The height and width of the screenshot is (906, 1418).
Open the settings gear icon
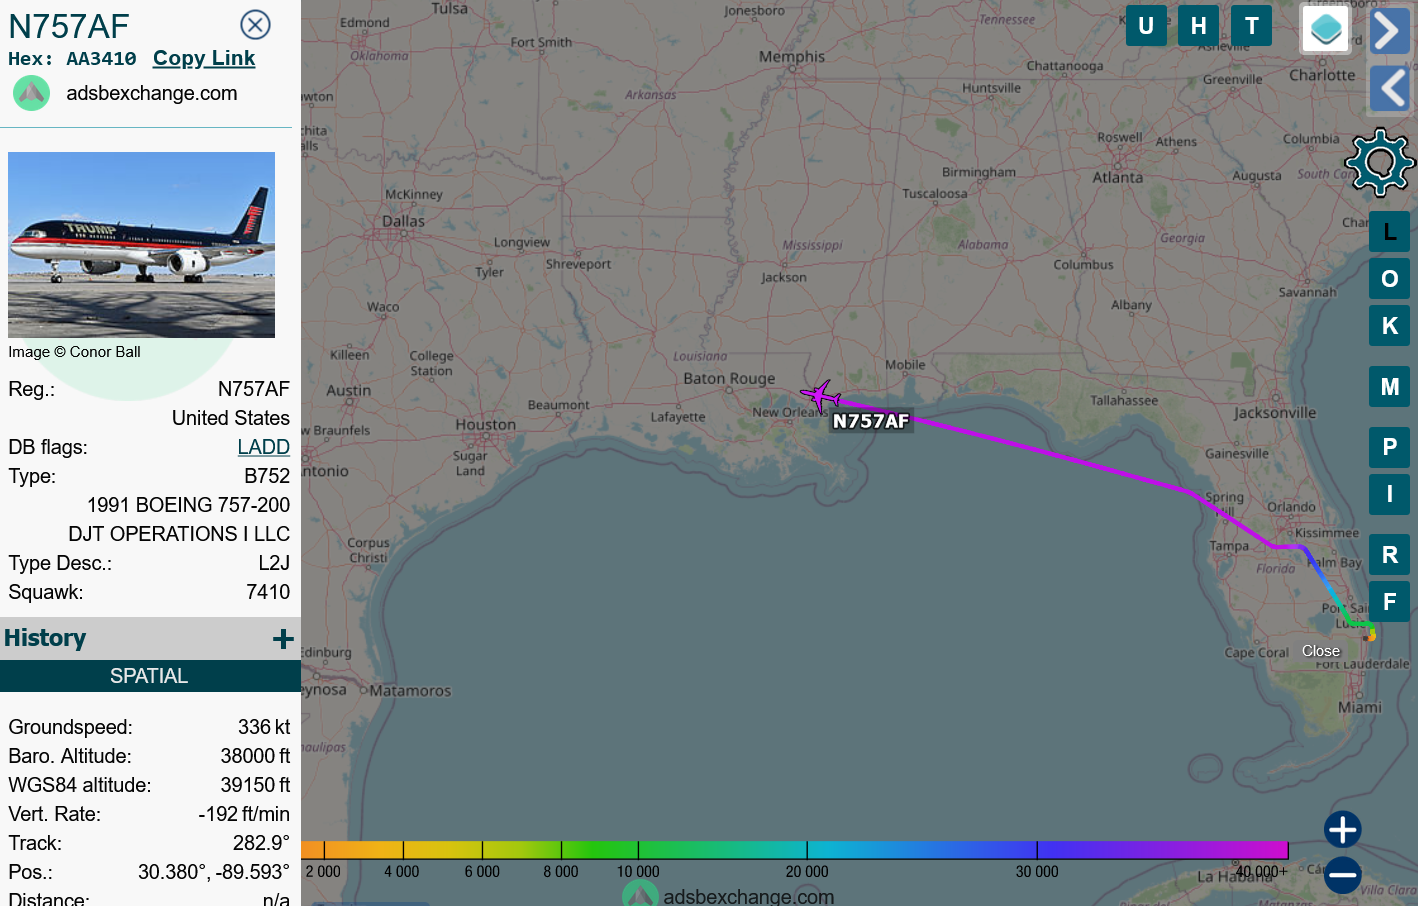1380,162
